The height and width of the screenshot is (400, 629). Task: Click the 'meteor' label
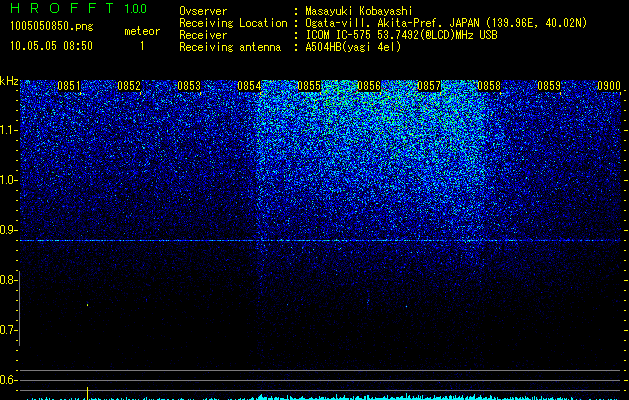(x=142, y=31)
